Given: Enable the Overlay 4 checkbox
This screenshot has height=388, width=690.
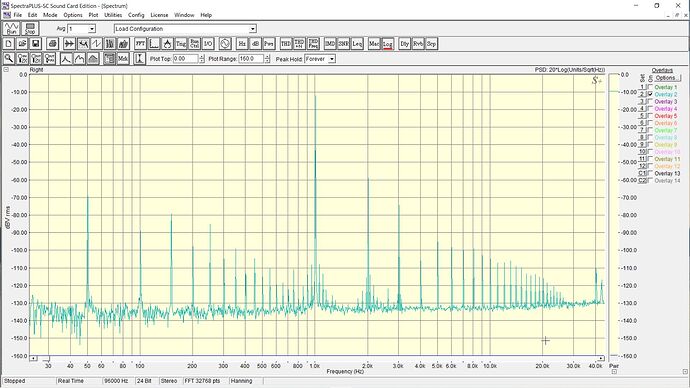Looking at the screenshot, I should (650, 109).
